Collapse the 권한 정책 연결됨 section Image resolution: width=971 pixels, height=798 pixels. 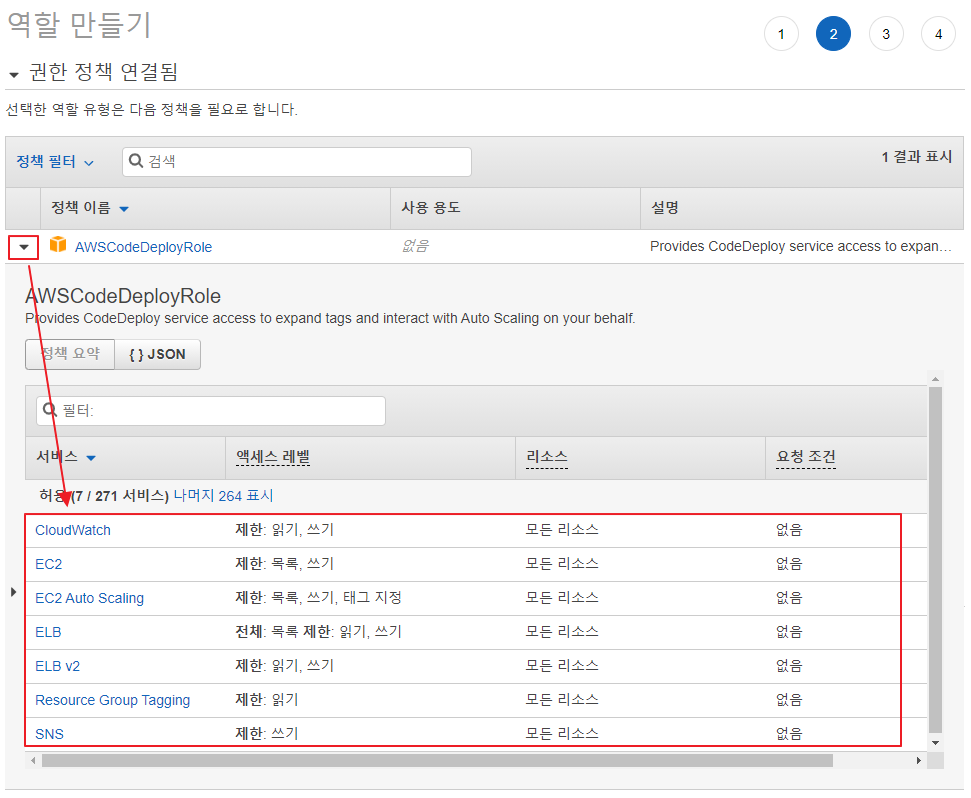click(14, 75)
